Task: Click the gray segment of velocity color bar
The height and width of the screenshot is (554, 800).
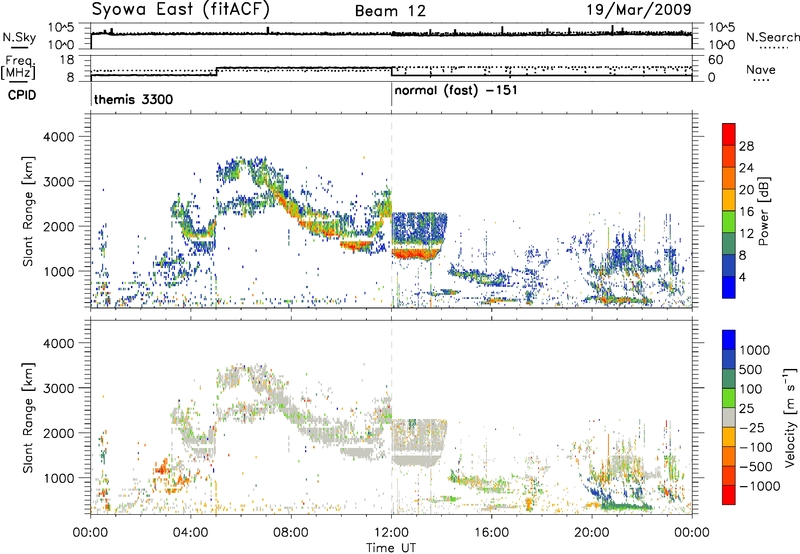Action: (729, 417)
